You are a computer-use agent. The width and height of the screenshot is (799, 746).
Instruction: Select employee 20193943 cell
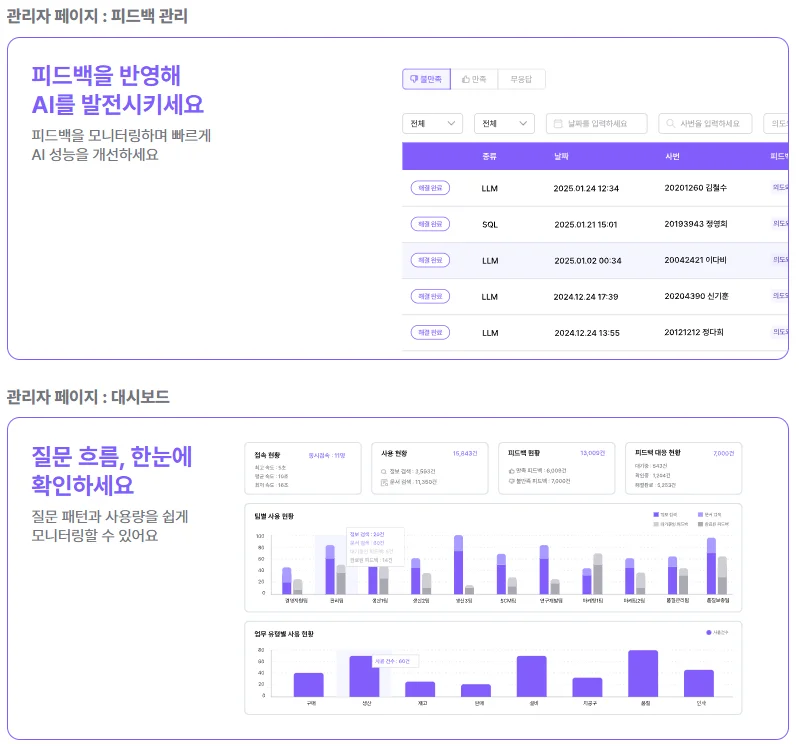(696, 224)
